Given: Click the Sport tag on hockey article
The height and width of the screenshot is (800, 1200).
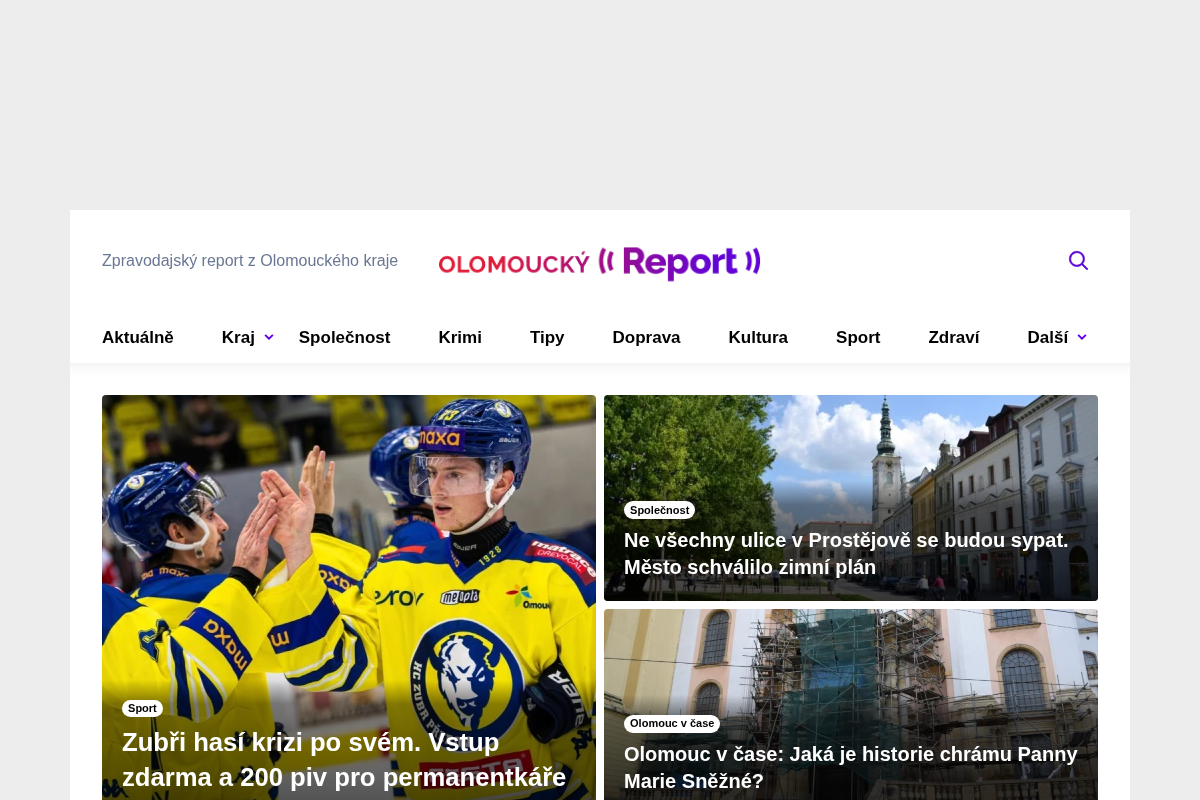Looking at the screenshot, I should tap(142, 708).
